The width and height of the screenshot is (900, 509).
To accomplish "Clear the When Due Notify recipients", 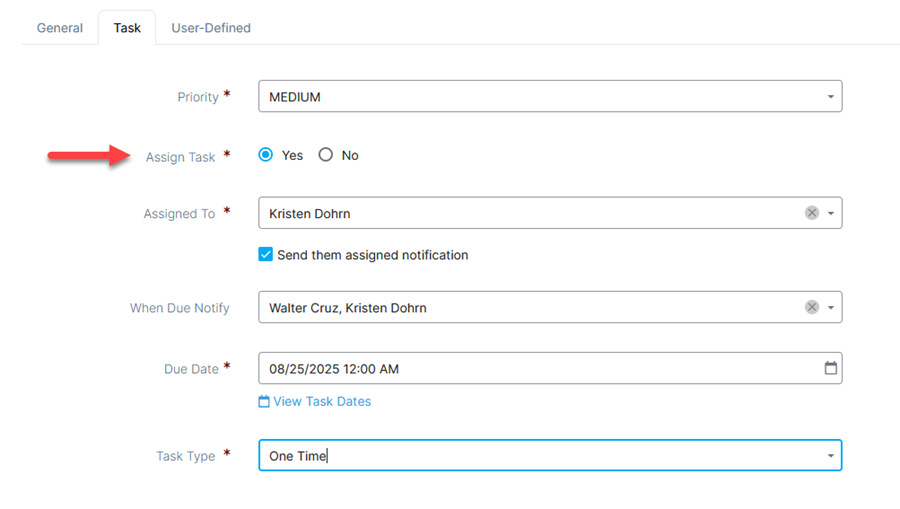I will coord(812,307).
